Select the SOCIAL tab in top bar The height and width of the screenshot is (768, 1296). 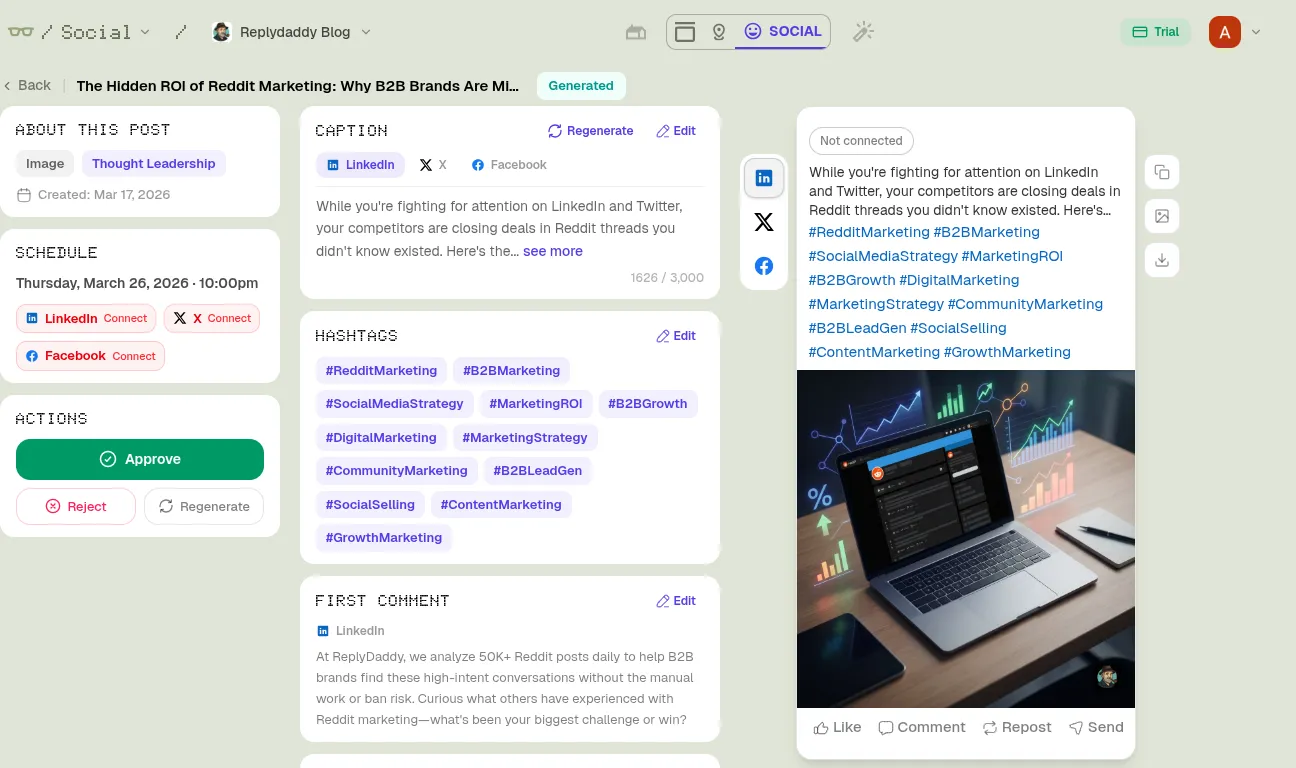click(783, 32)
